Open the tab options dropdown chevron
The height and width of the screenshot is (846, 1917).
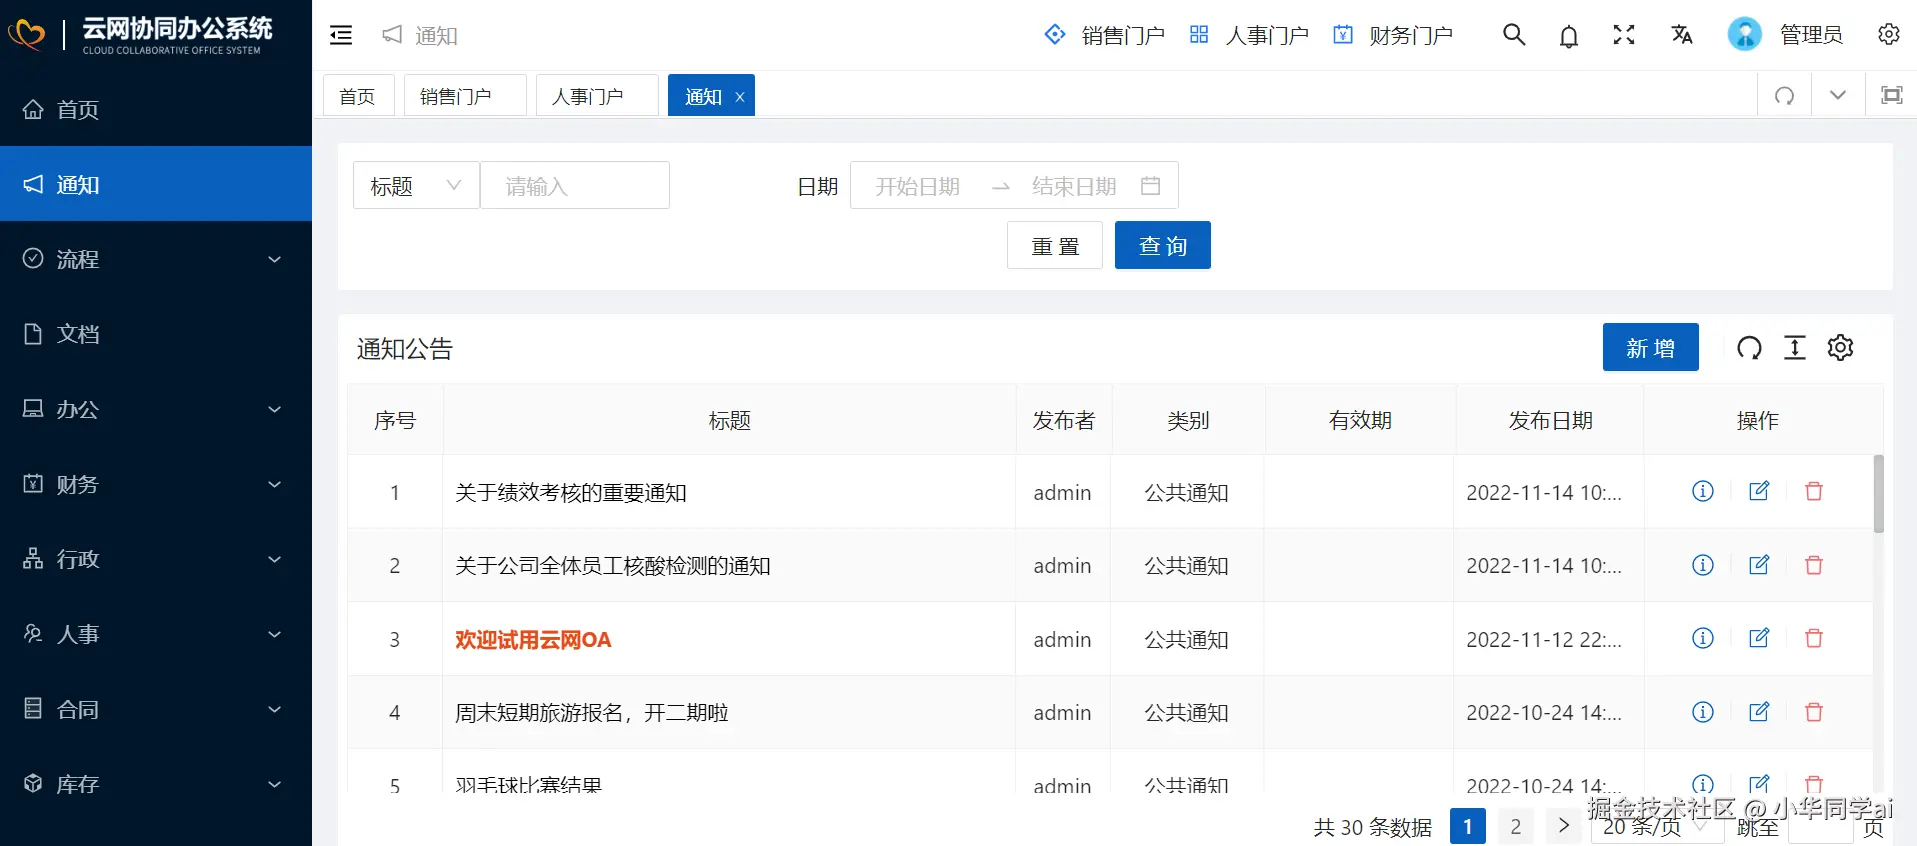(x=1838, y=95)
